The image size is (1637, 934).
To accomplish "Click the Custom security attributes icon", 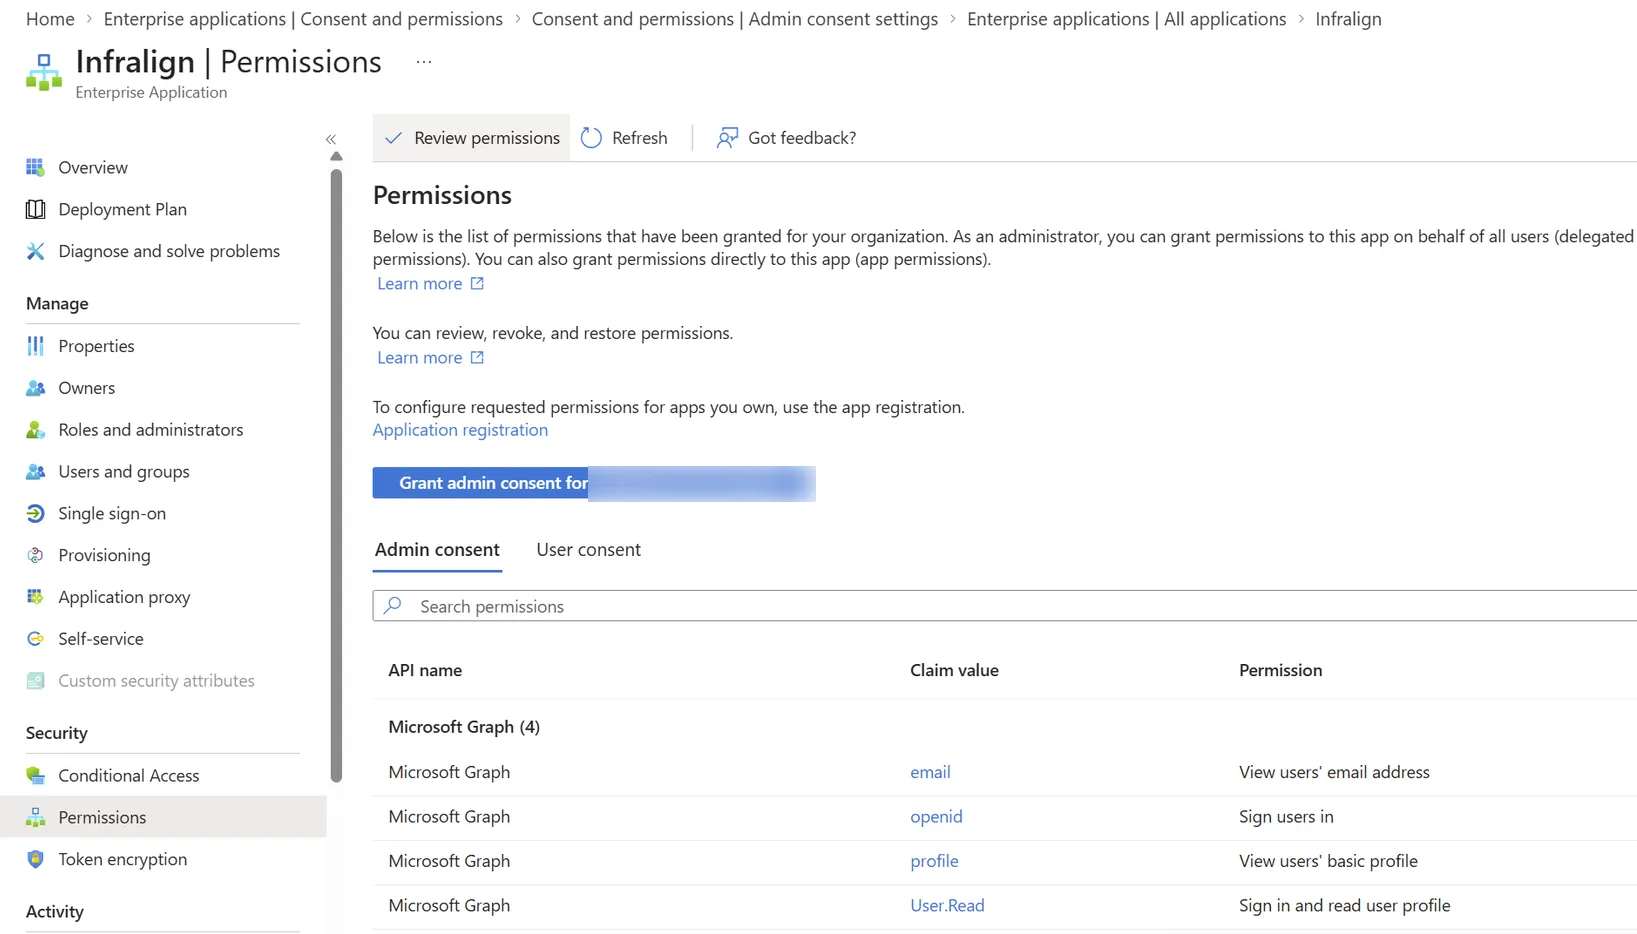I will [x=36, y=681].
